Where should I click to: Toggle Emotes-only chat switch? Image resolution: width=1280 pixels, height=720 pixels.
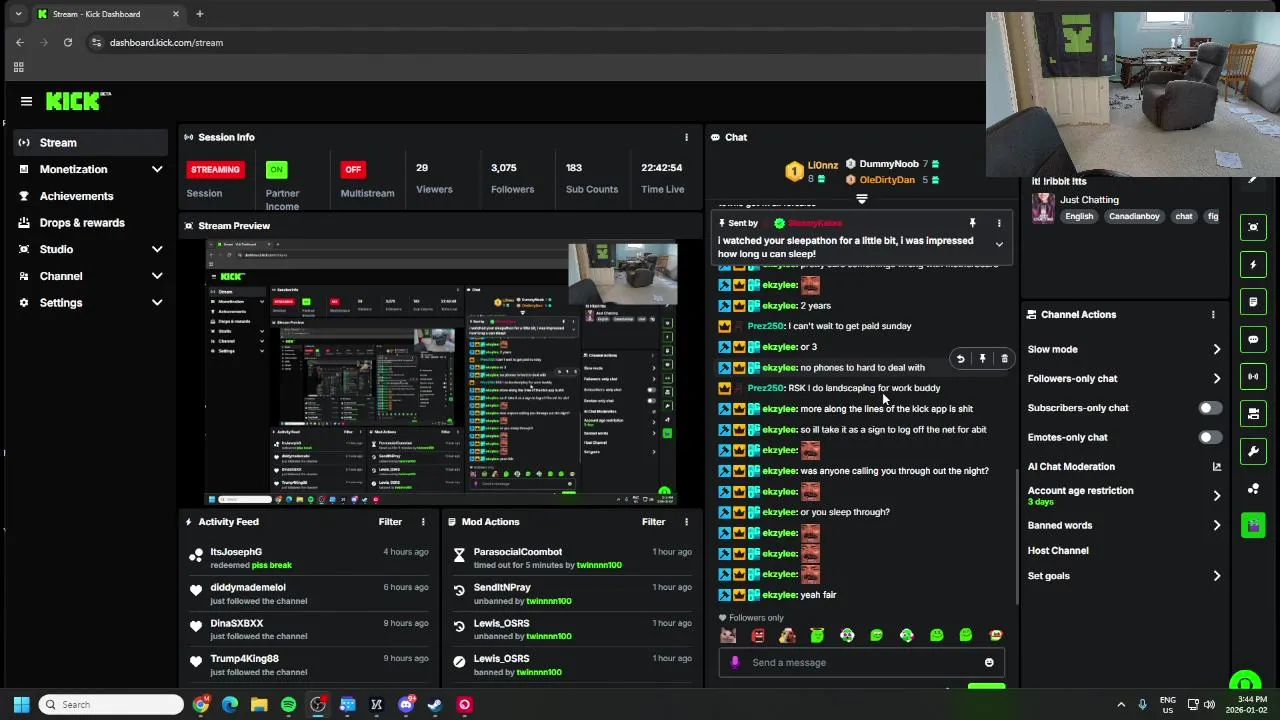coord(1210,437)
